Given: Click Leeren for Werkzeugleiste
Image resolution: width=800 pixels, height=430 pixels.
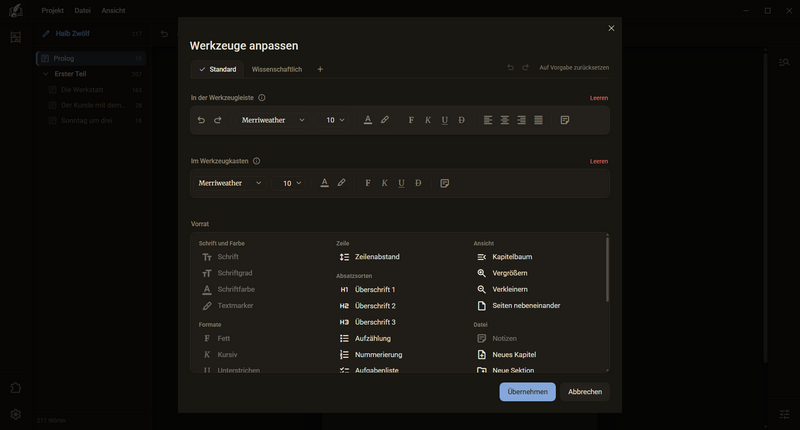Looking at the screenshot, I should pos(599,98).
